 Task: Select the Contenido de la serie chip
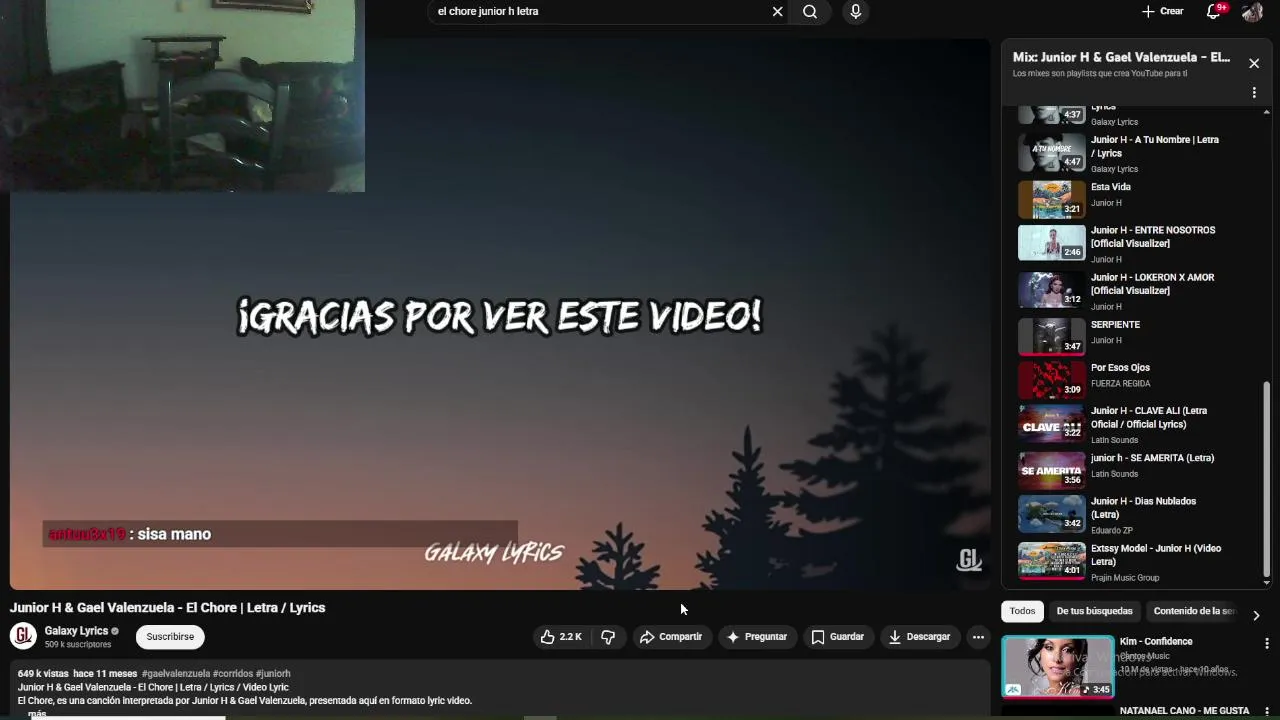click(x=1194, y=611)
